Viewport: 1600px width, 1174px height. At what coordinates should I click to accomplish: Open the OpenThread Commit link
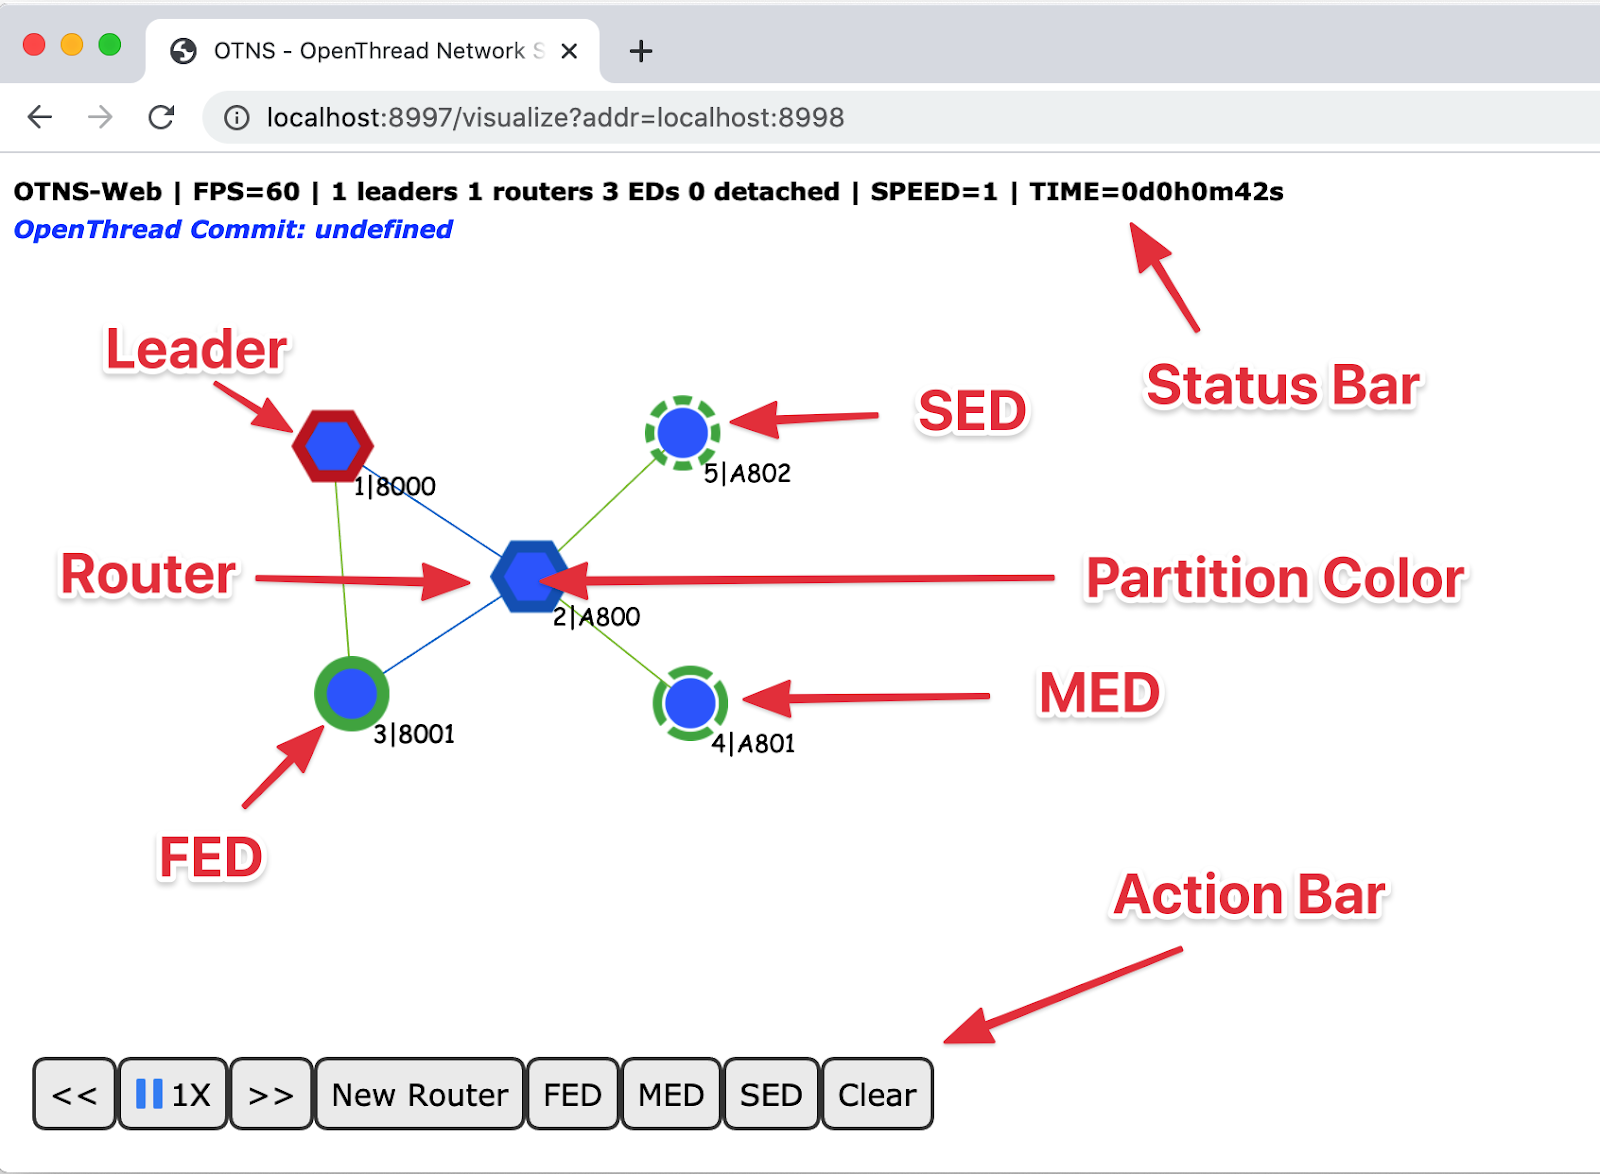[x=232, y=229]
